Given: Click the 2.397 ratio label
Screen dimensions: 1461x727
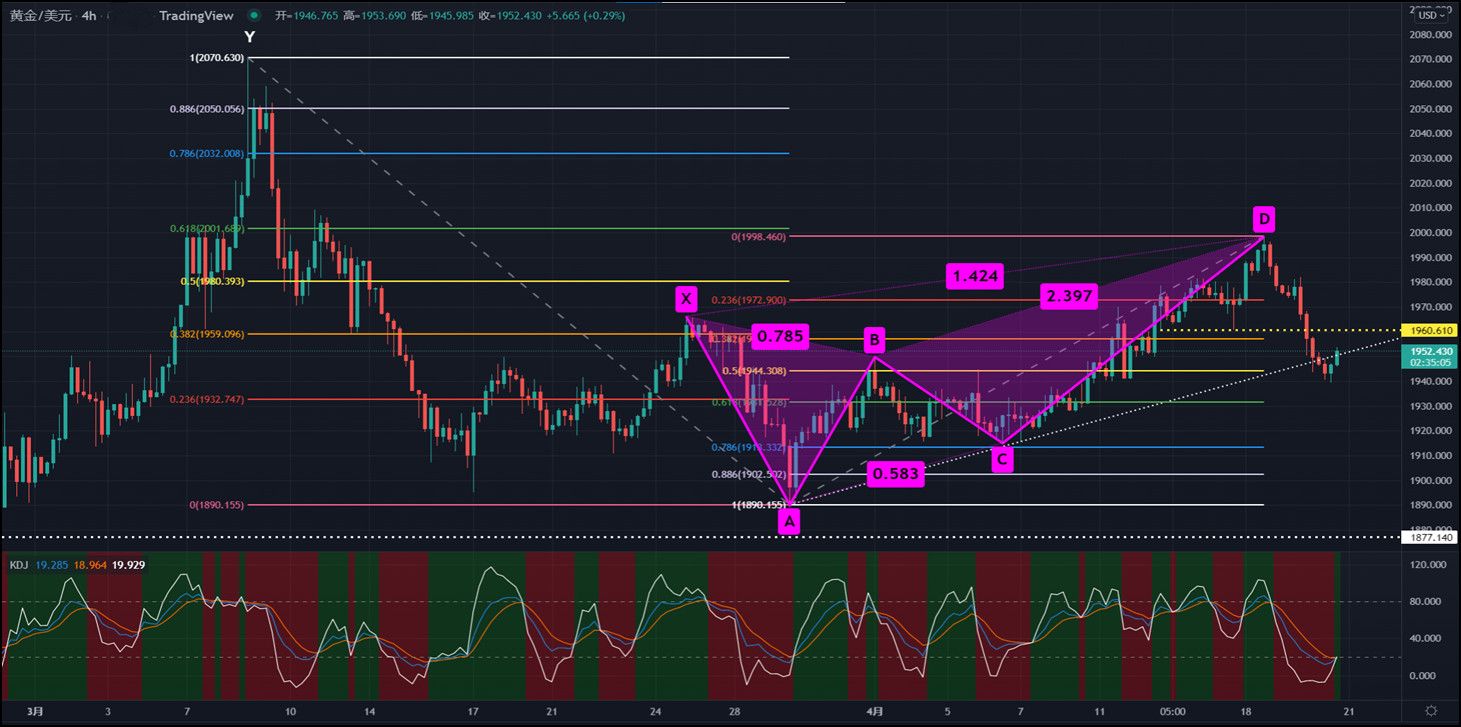Looking at the screenshot, I should (x=1070, y=296).
